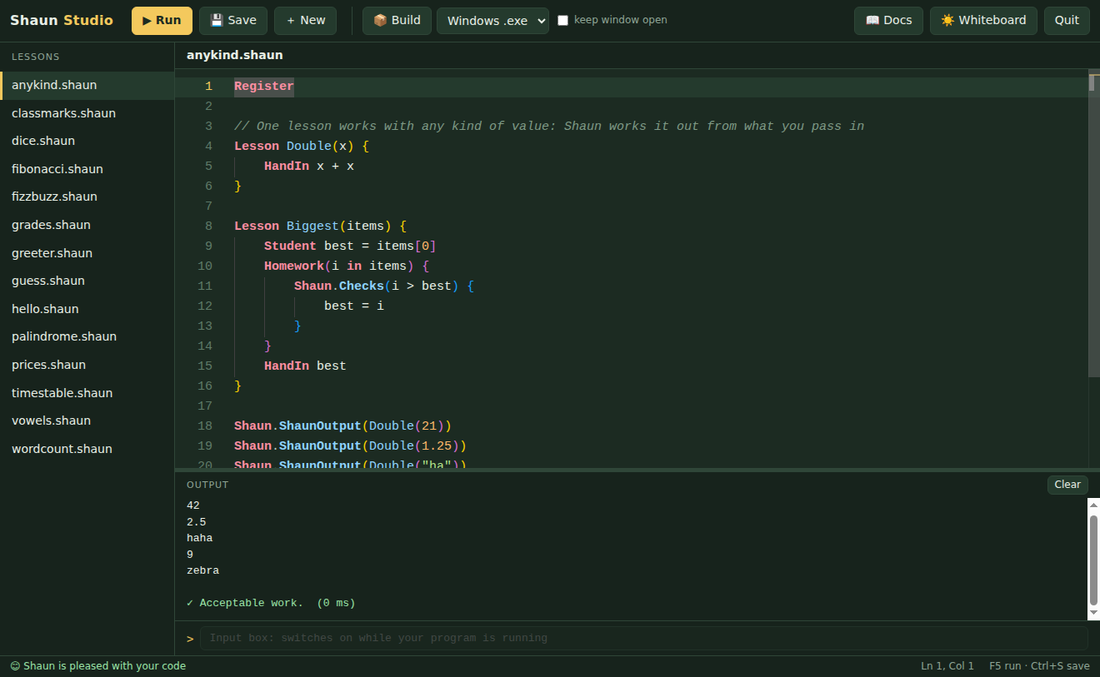This screenshot has width=1100, height=677.
Task: Click the package Build icon
Action: (380, 20)
